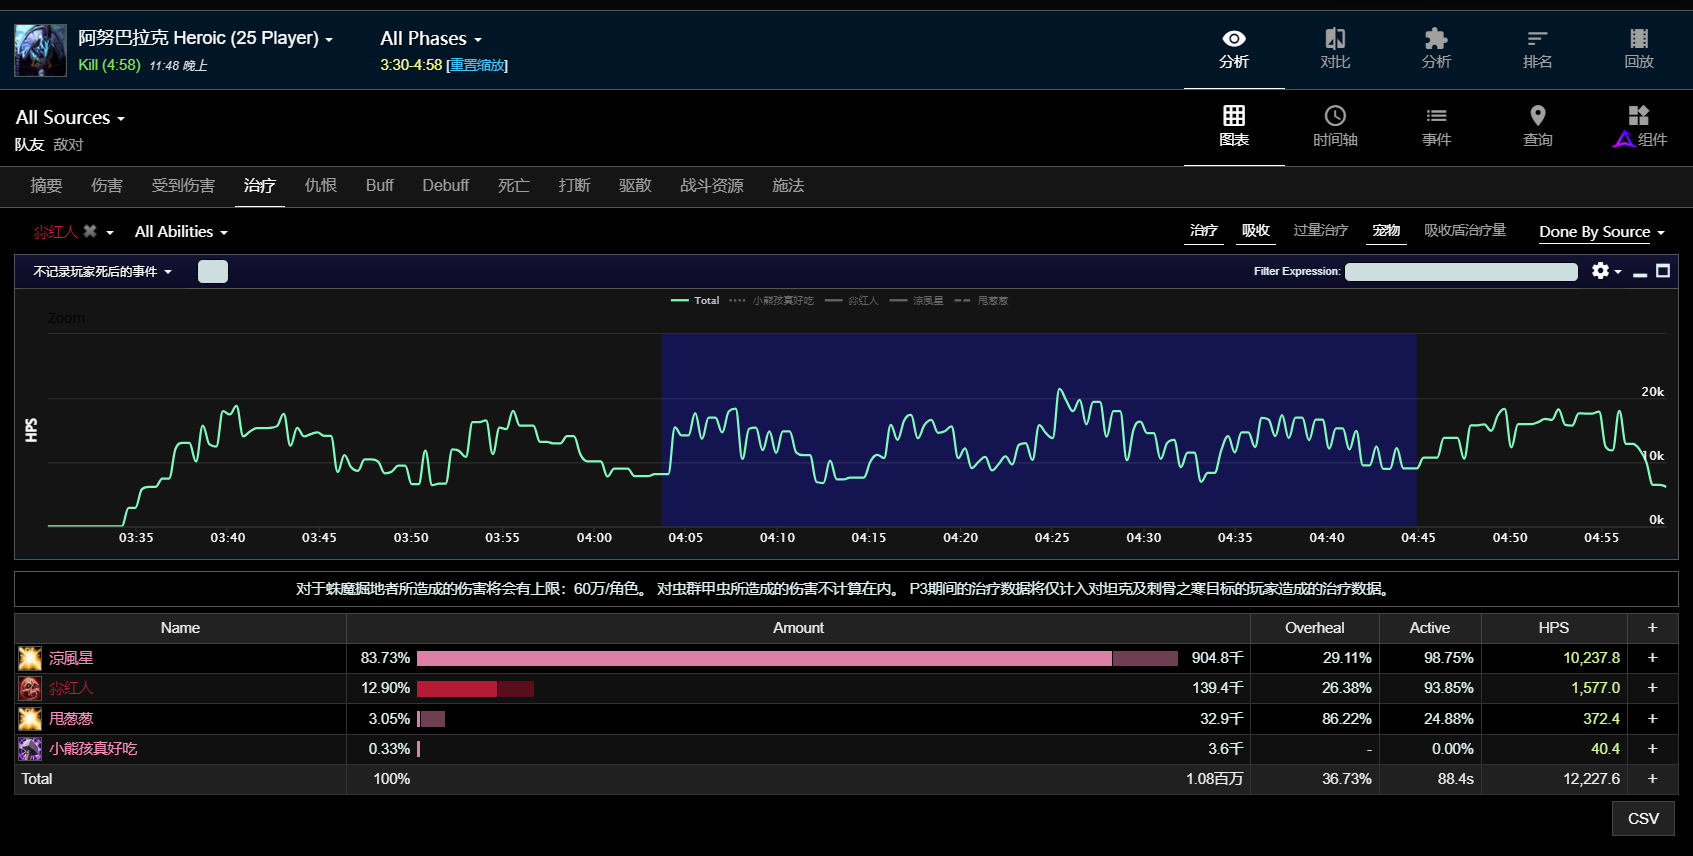Switch to 队友 friendlies
The width and height of the screenshot is (1693, 856).
click(29, 145)
